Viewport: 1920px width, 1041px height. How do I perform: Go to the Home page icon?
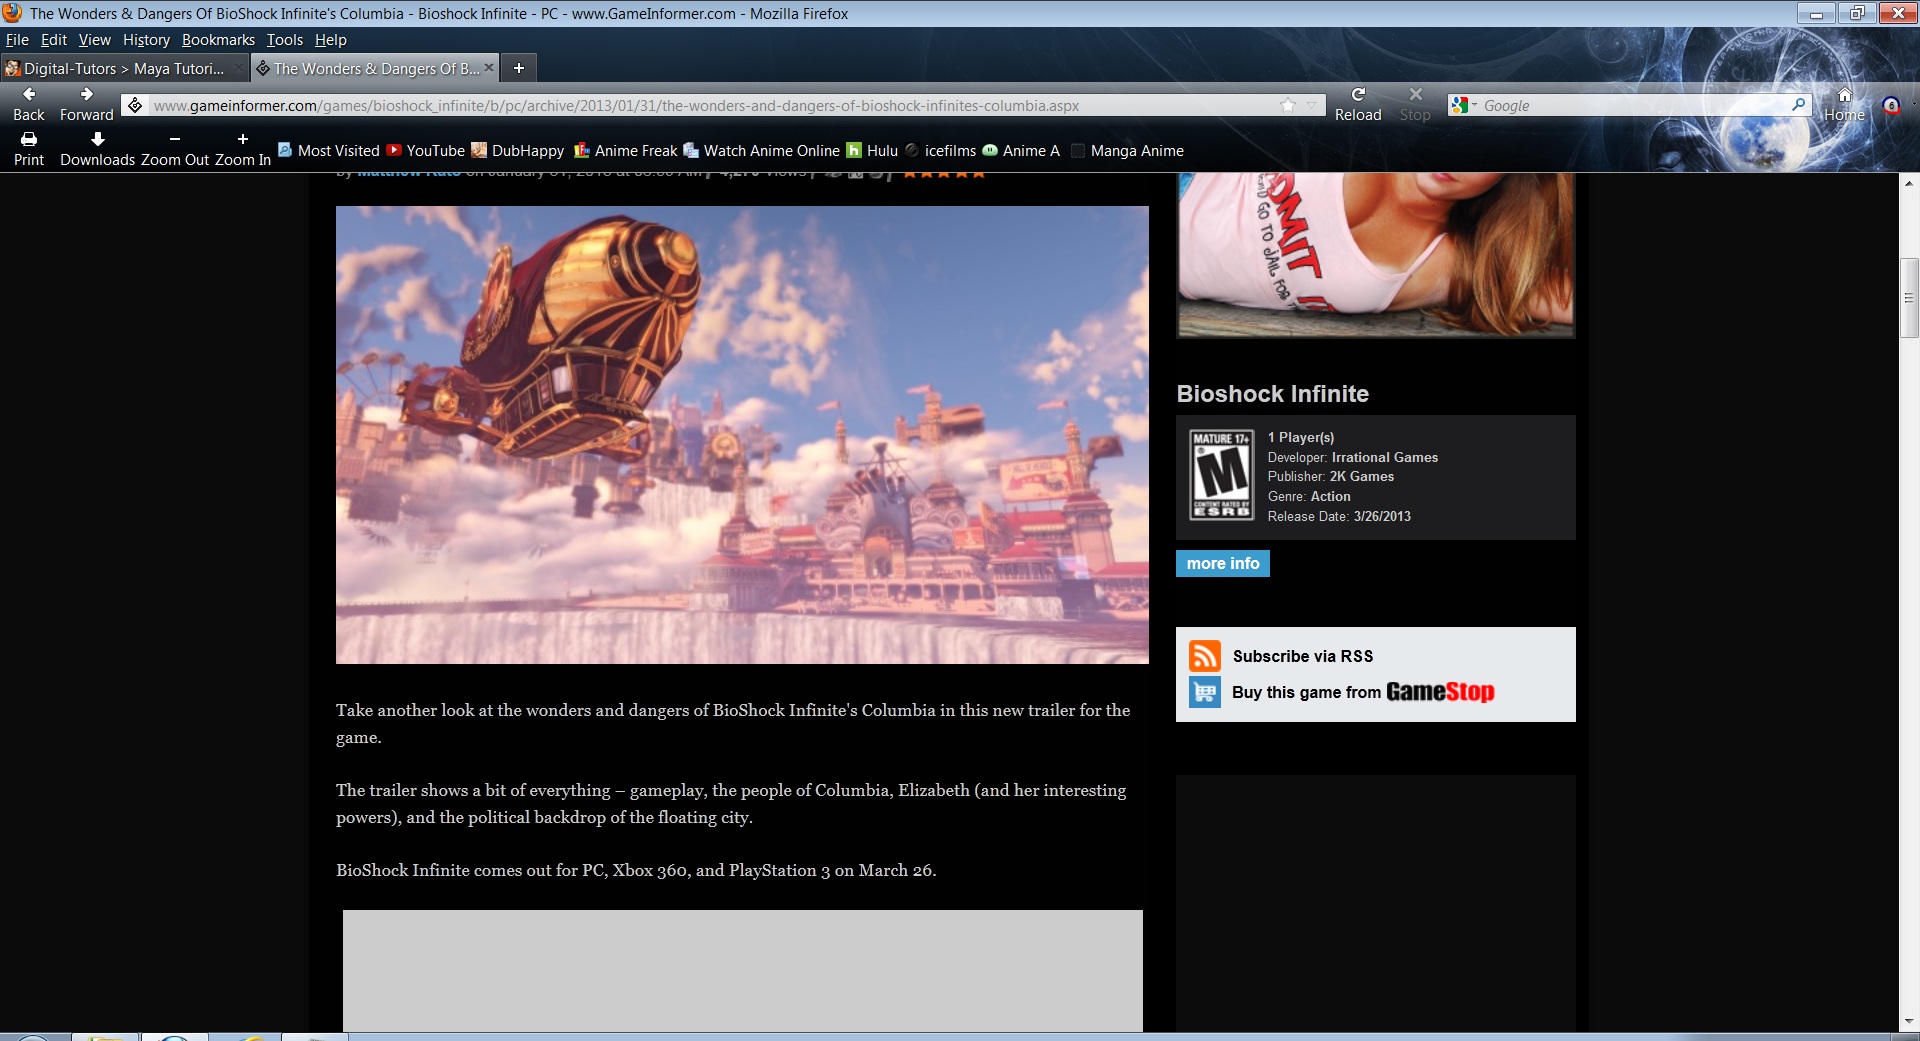point(1844,95)
